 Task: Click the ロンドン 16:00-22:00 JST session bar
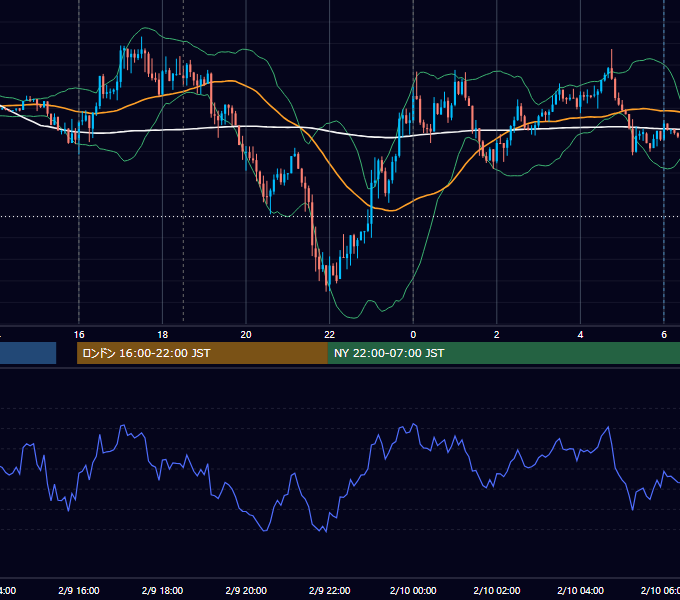tap(202, 353)
